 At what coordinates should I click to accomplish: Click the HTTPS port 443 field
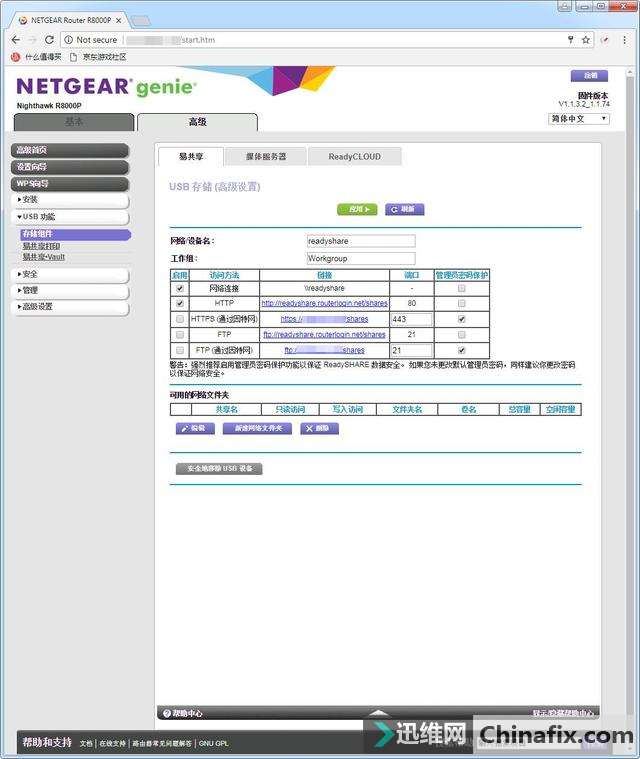pyautogui.click(x=411, y=319)
